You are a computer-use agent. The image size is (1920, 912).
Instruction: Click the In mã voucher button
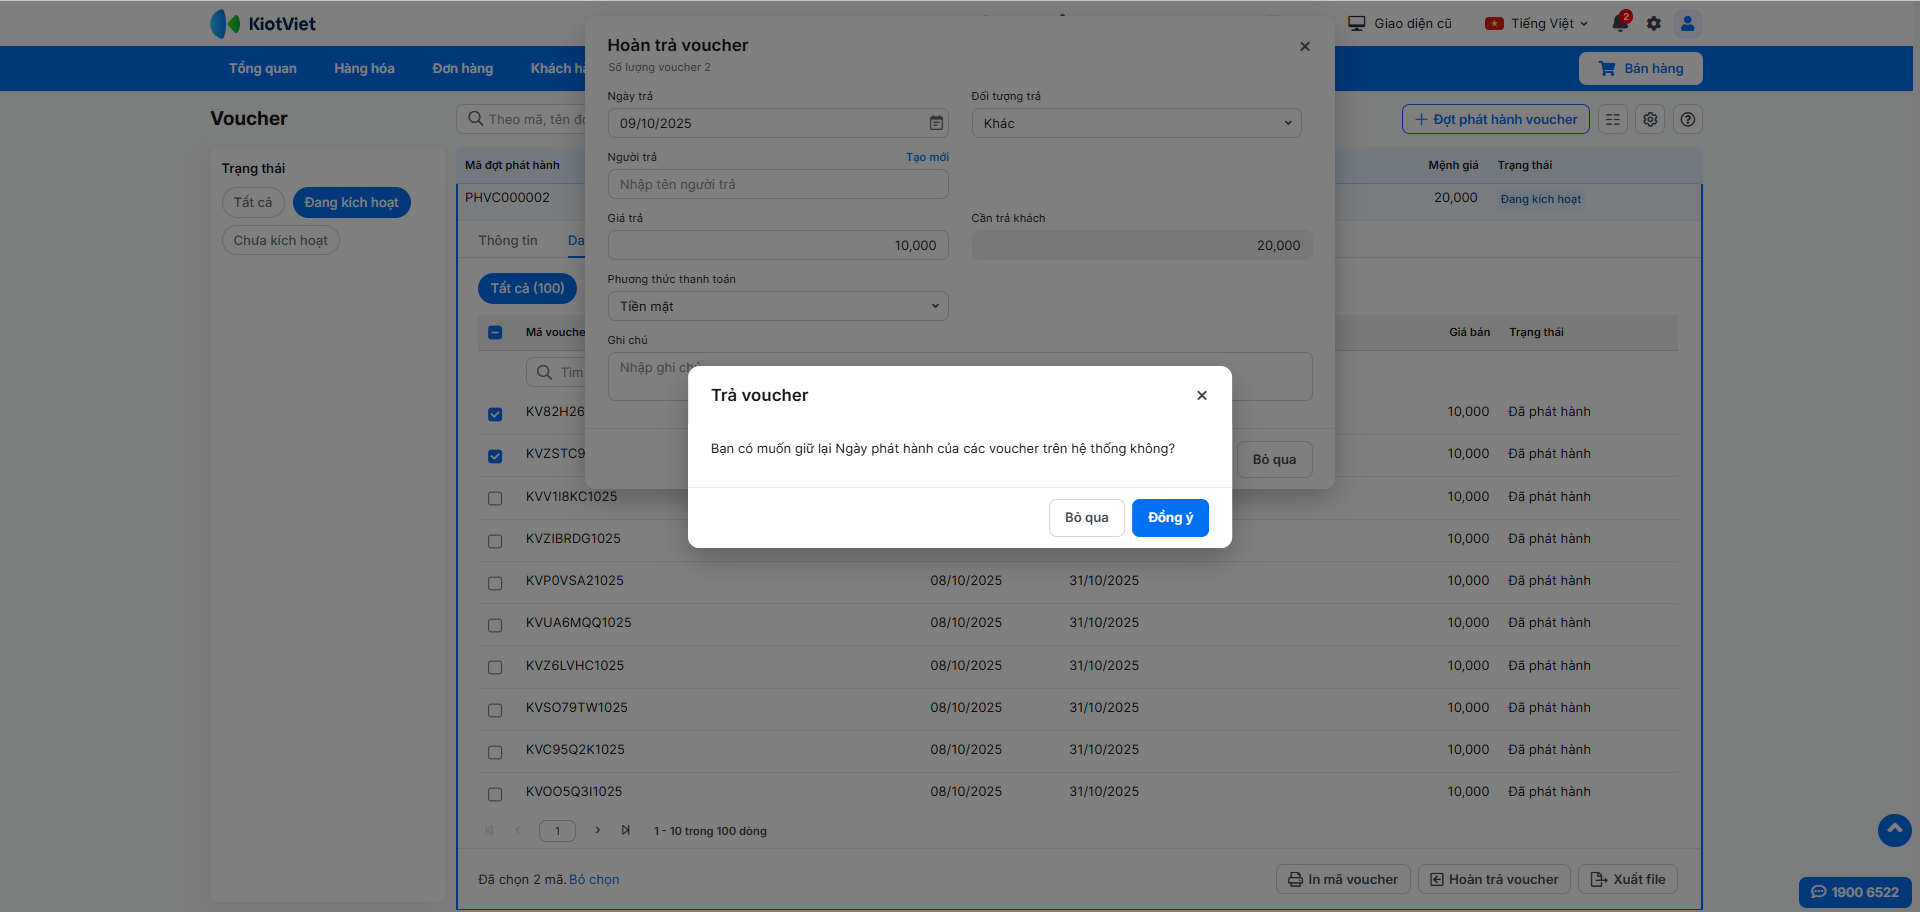(1343, 879)
